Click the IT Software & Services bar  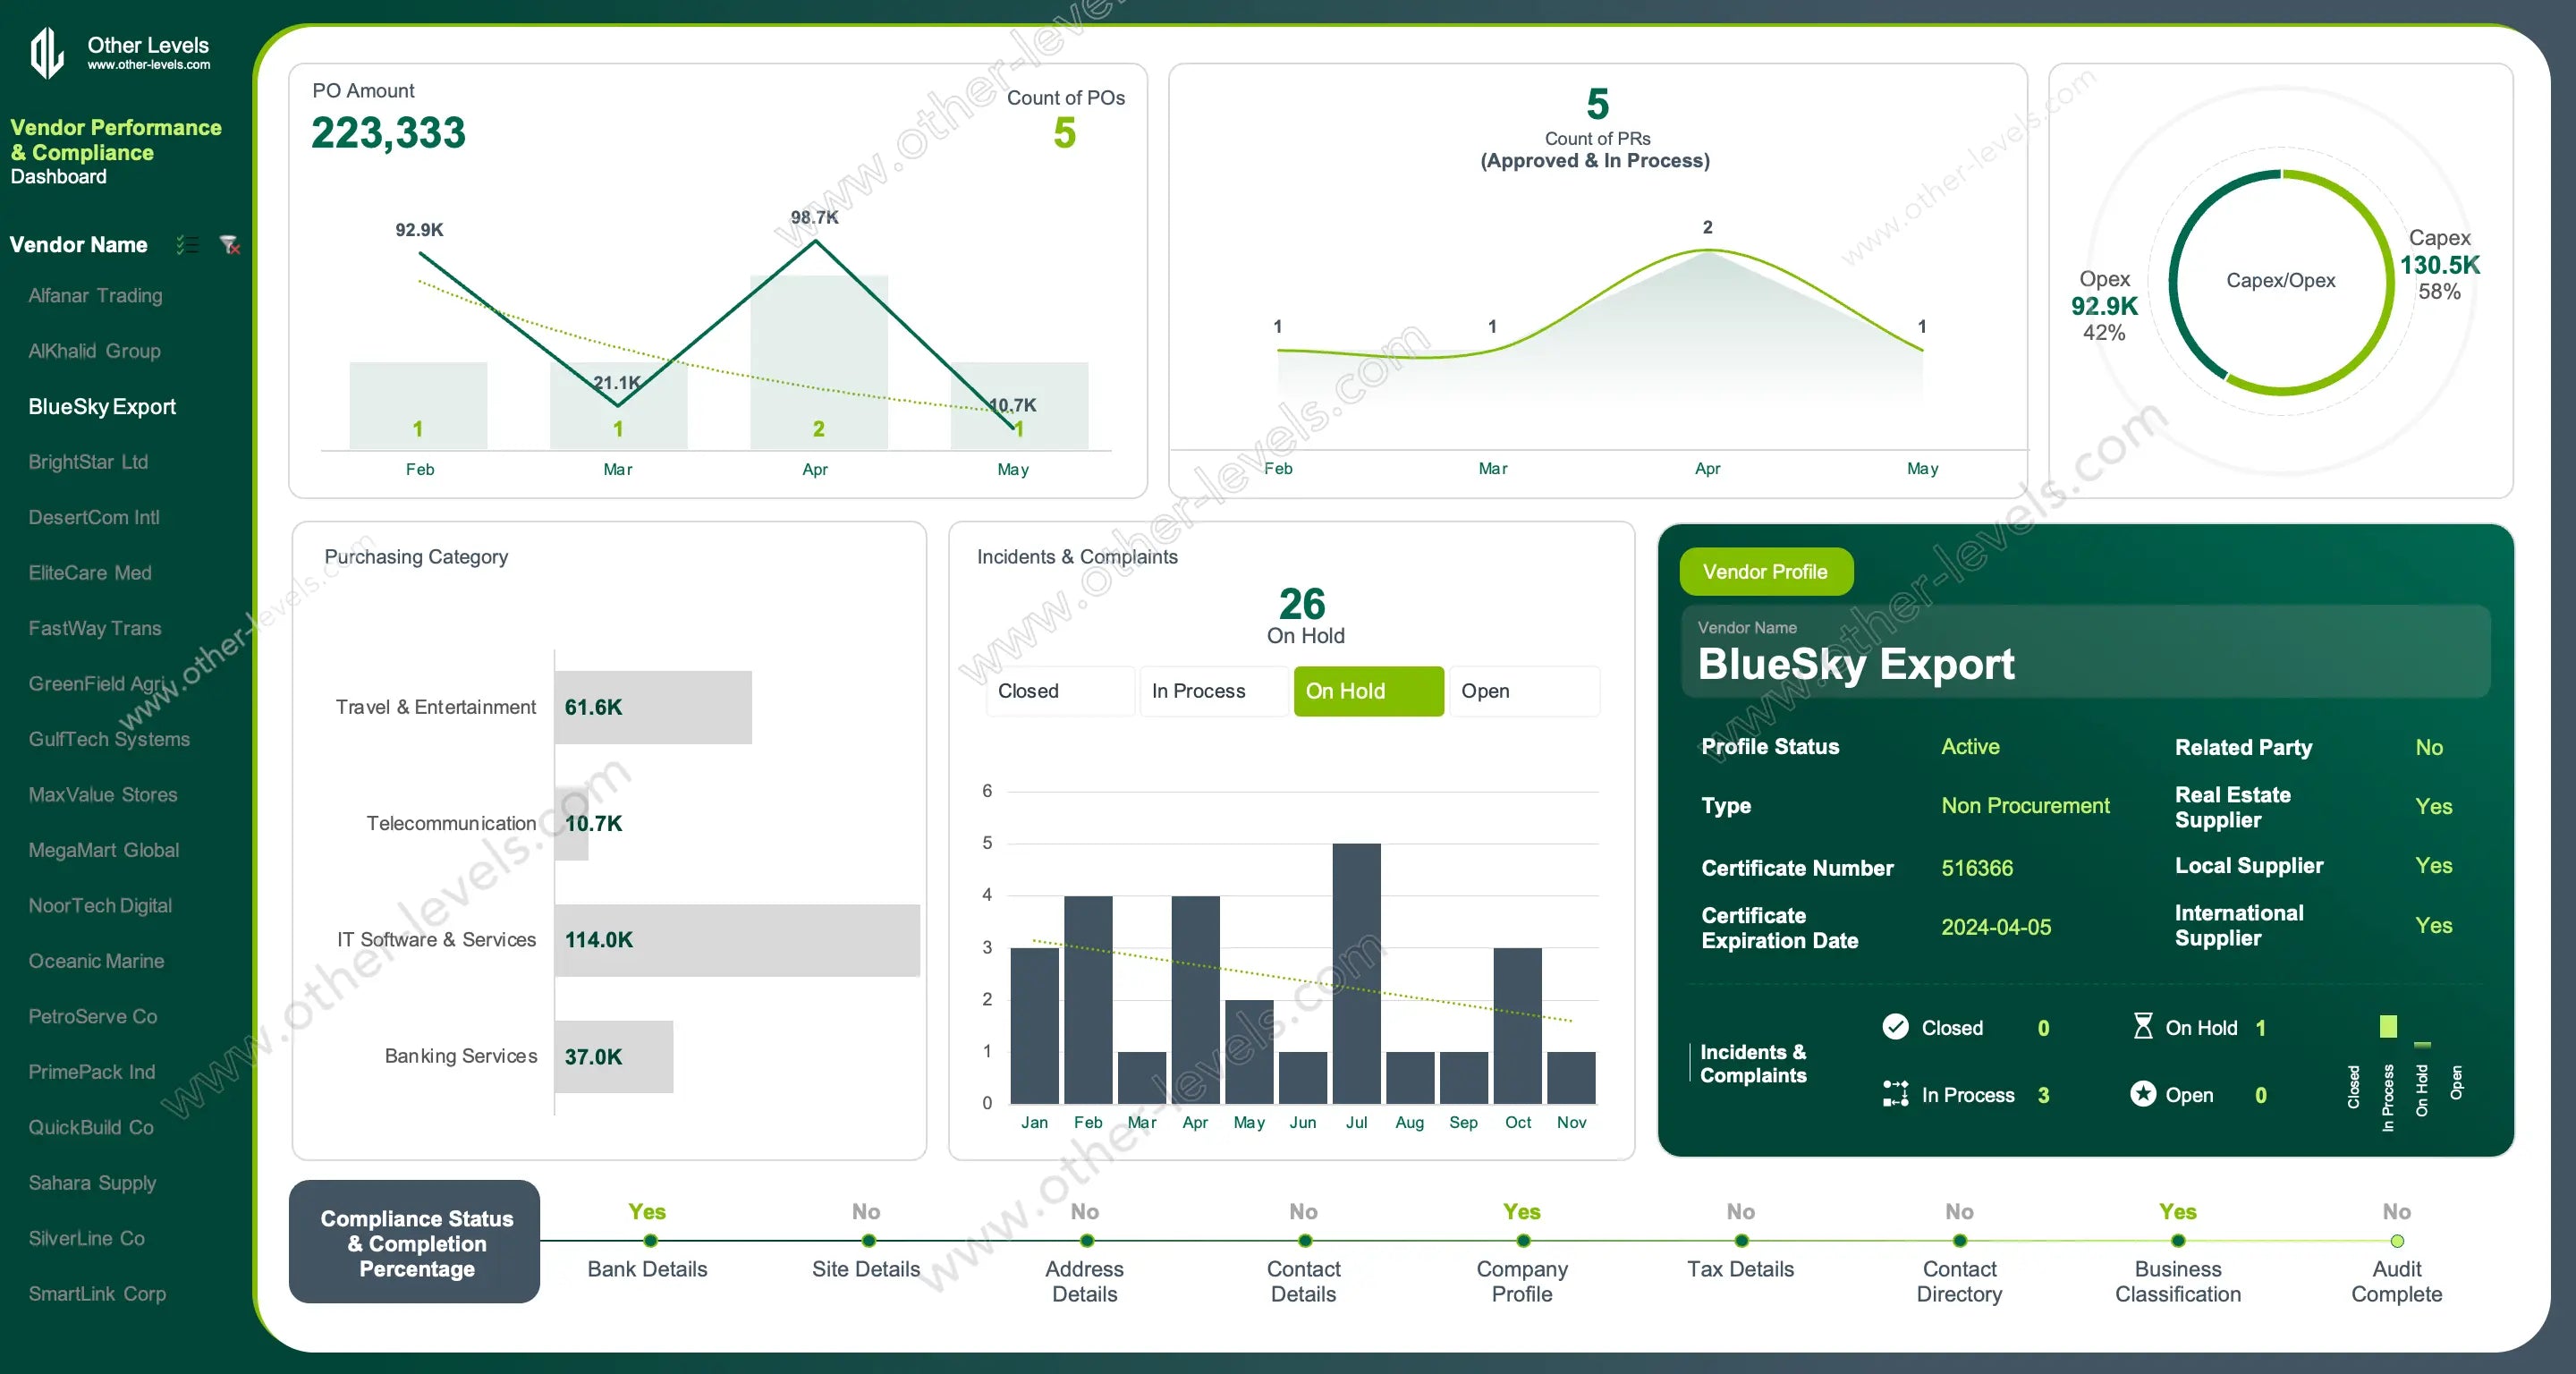(x=737, y=940)
